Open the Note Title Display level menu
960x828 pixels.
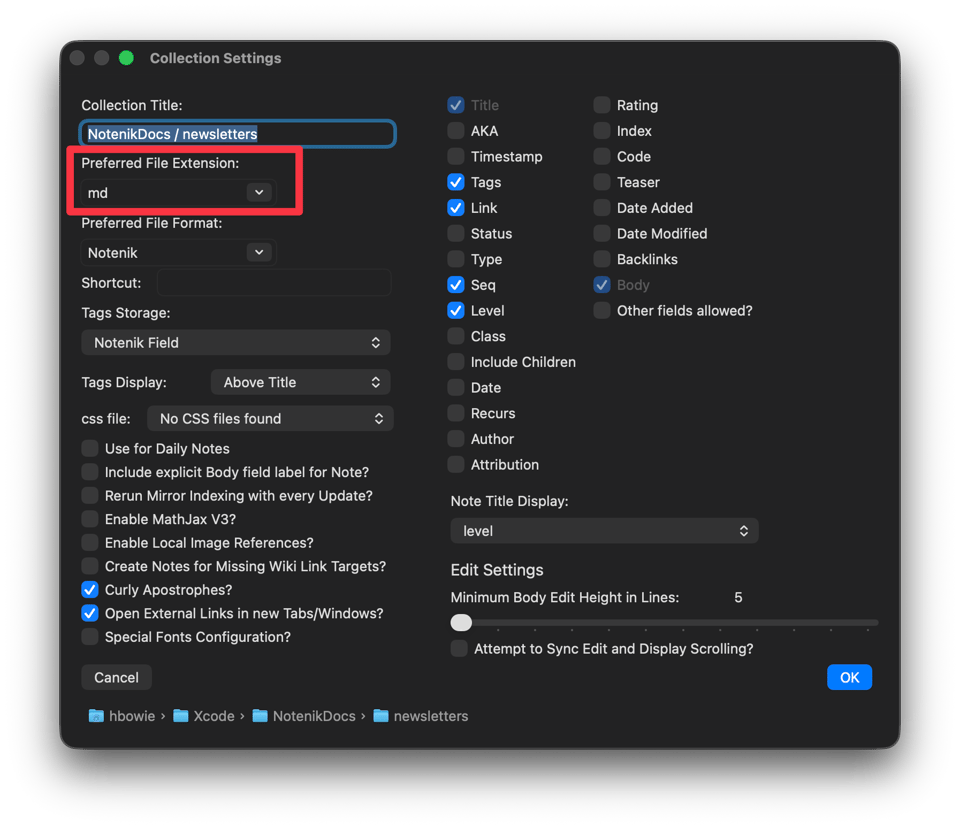coord(604,531)
